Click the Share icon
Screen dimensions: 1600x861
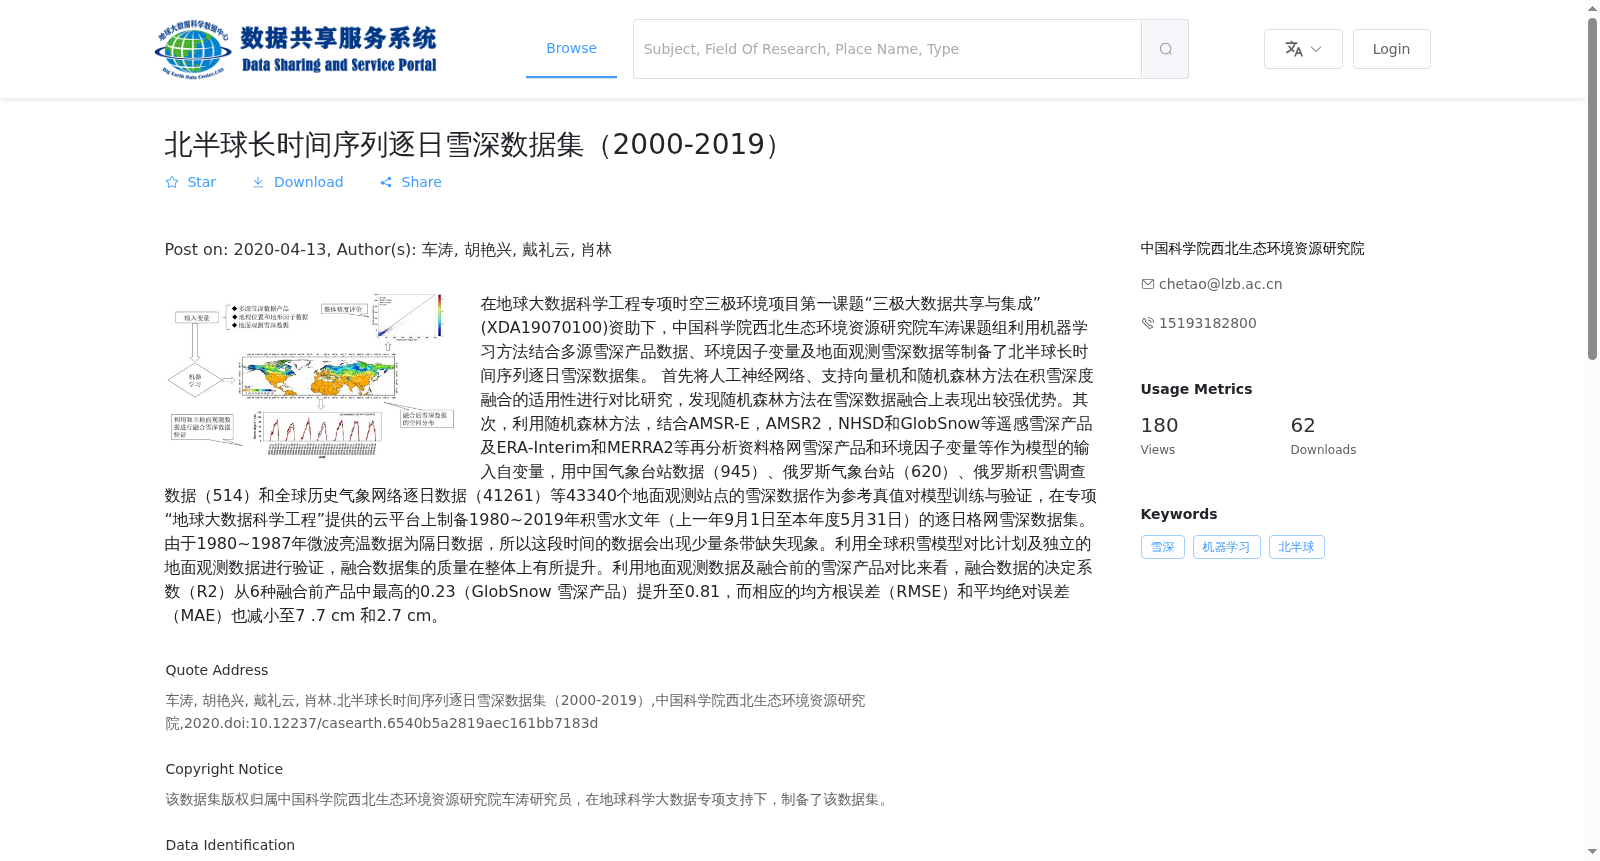click(386, 182)
